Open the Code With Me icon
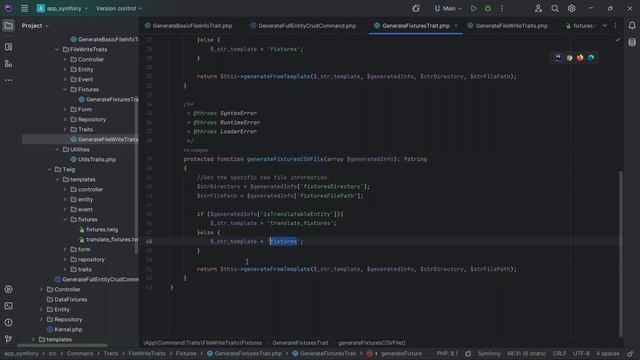 pyautogui.click(x=538, y=8)
